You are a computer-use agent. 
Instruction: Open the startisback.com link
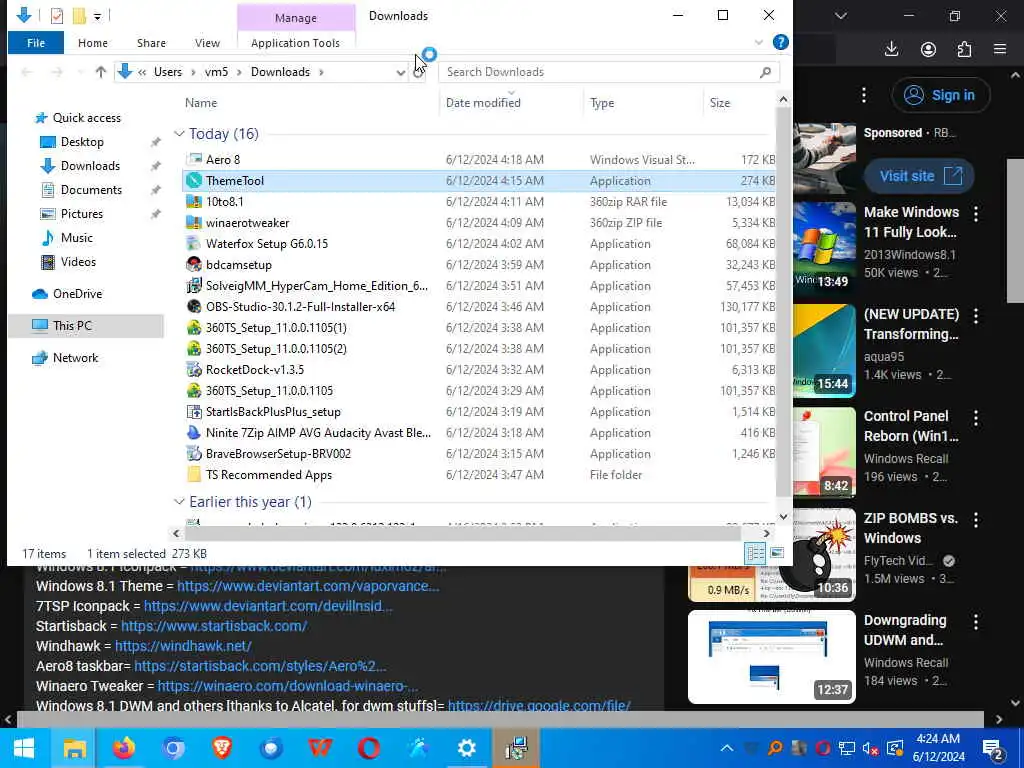click(x=214, y=626)
